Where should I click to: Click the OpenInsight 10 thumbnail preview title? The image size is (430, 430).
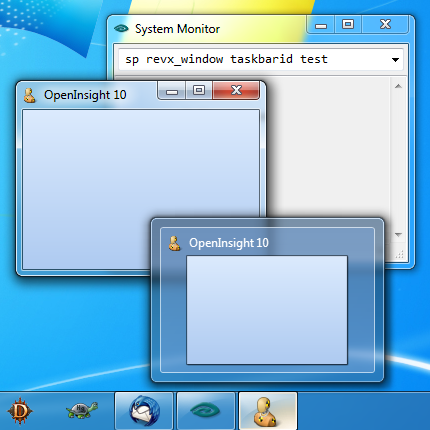click(229, 243)
